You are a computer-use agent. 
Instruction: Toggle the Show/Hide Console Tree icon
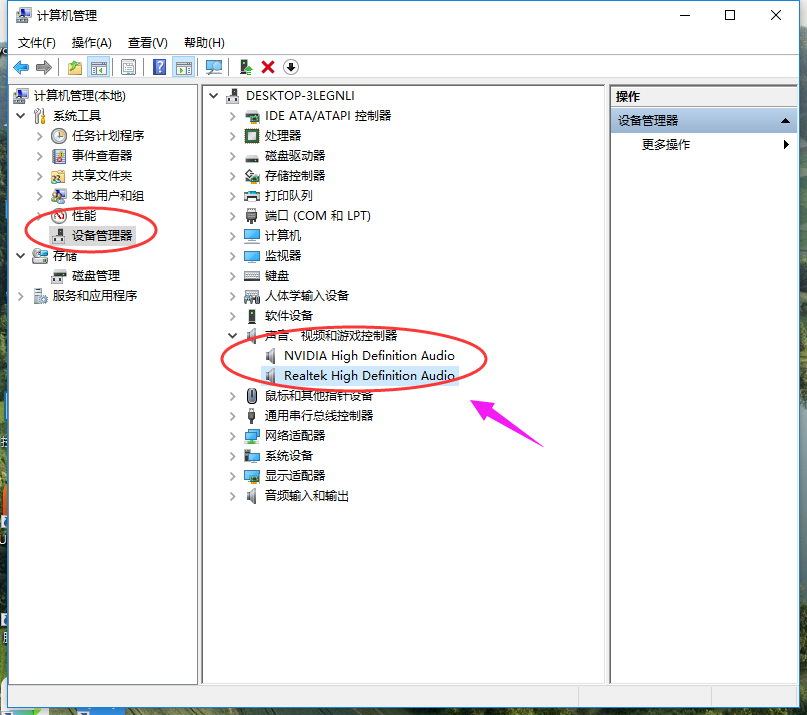(x=96, y=66)
